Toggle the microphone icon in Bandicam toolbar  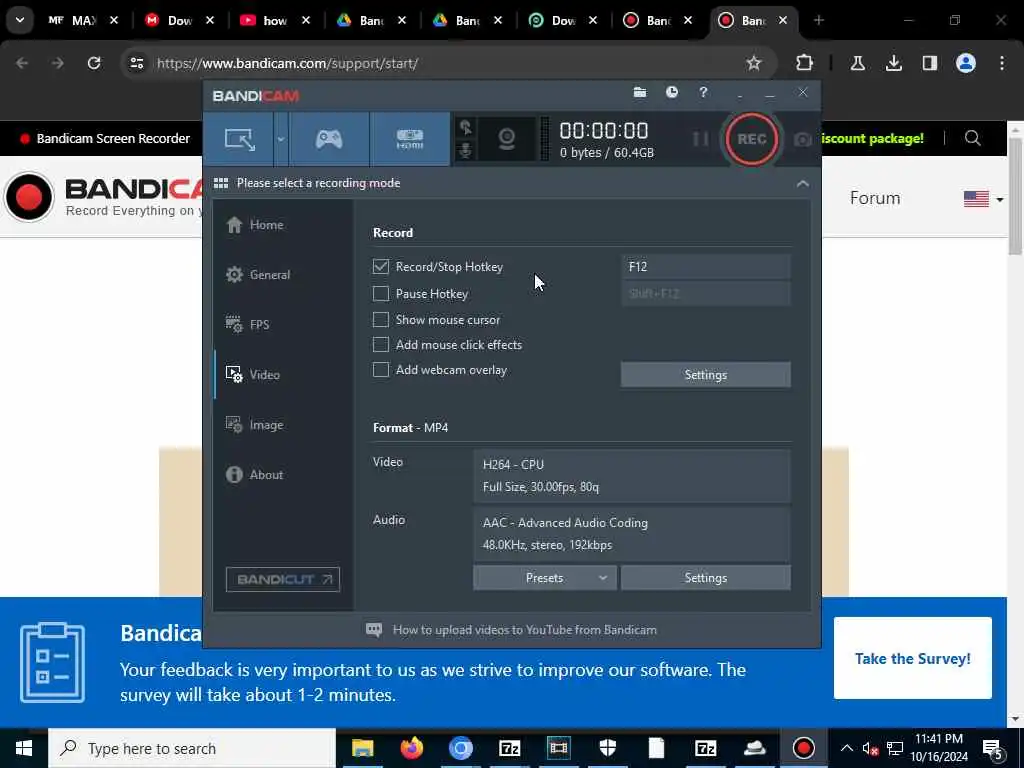466,152
